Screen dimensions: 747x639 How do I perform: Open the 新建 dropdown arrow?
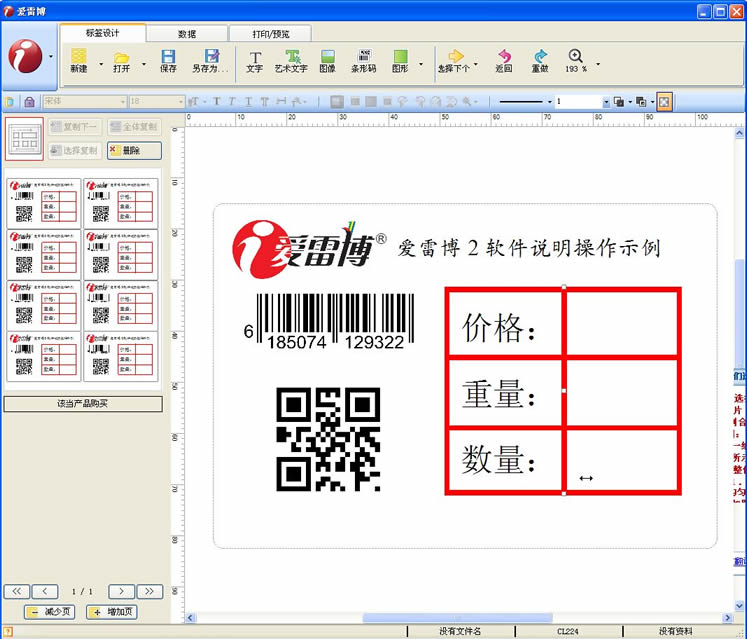[101, 64]
